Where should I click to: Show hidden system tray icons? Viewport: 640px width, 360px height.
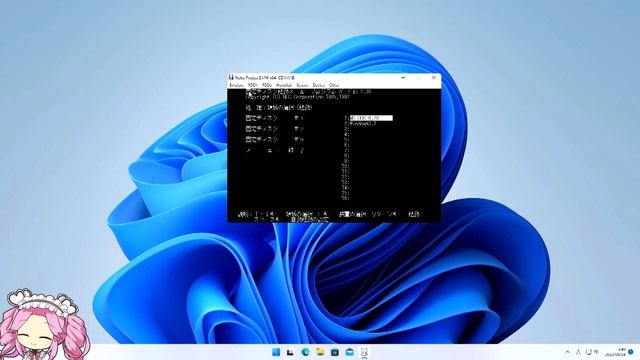(x=568, y=352)
